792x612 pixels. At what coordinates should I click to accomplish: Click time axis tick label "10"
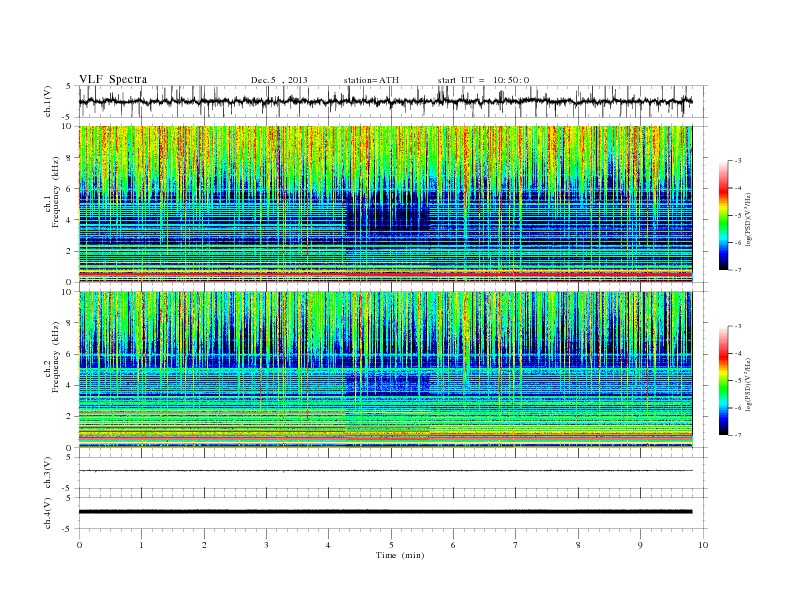(x=703, y=545)
